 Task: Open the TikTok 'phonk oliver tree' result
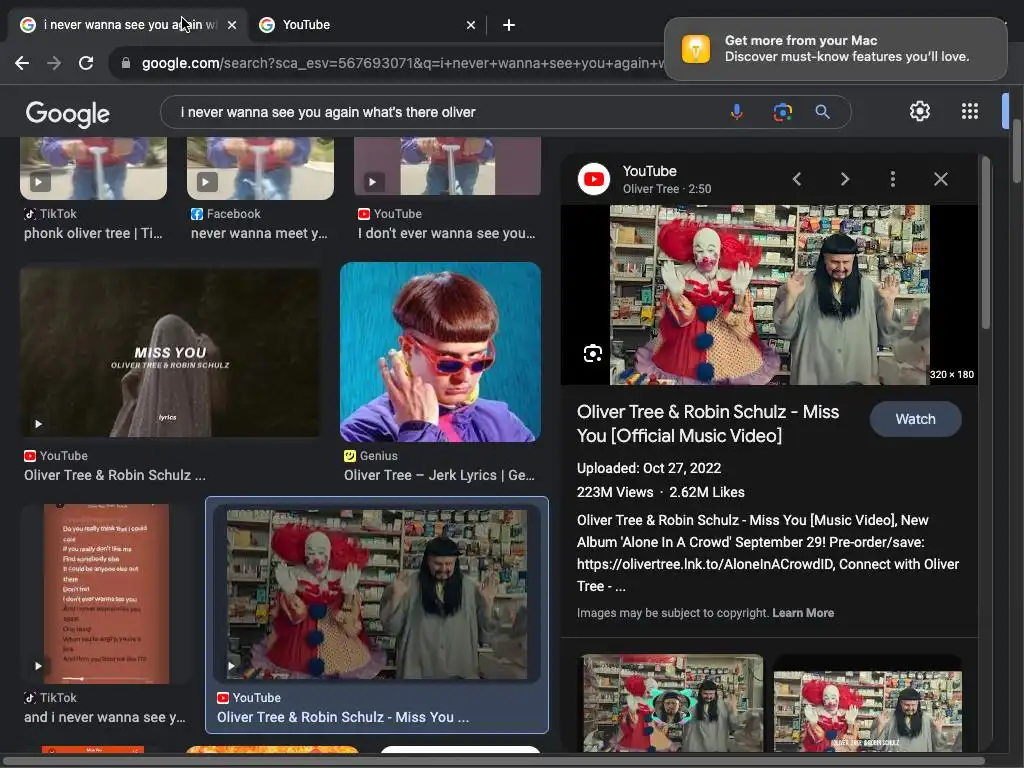pos(93,233)
